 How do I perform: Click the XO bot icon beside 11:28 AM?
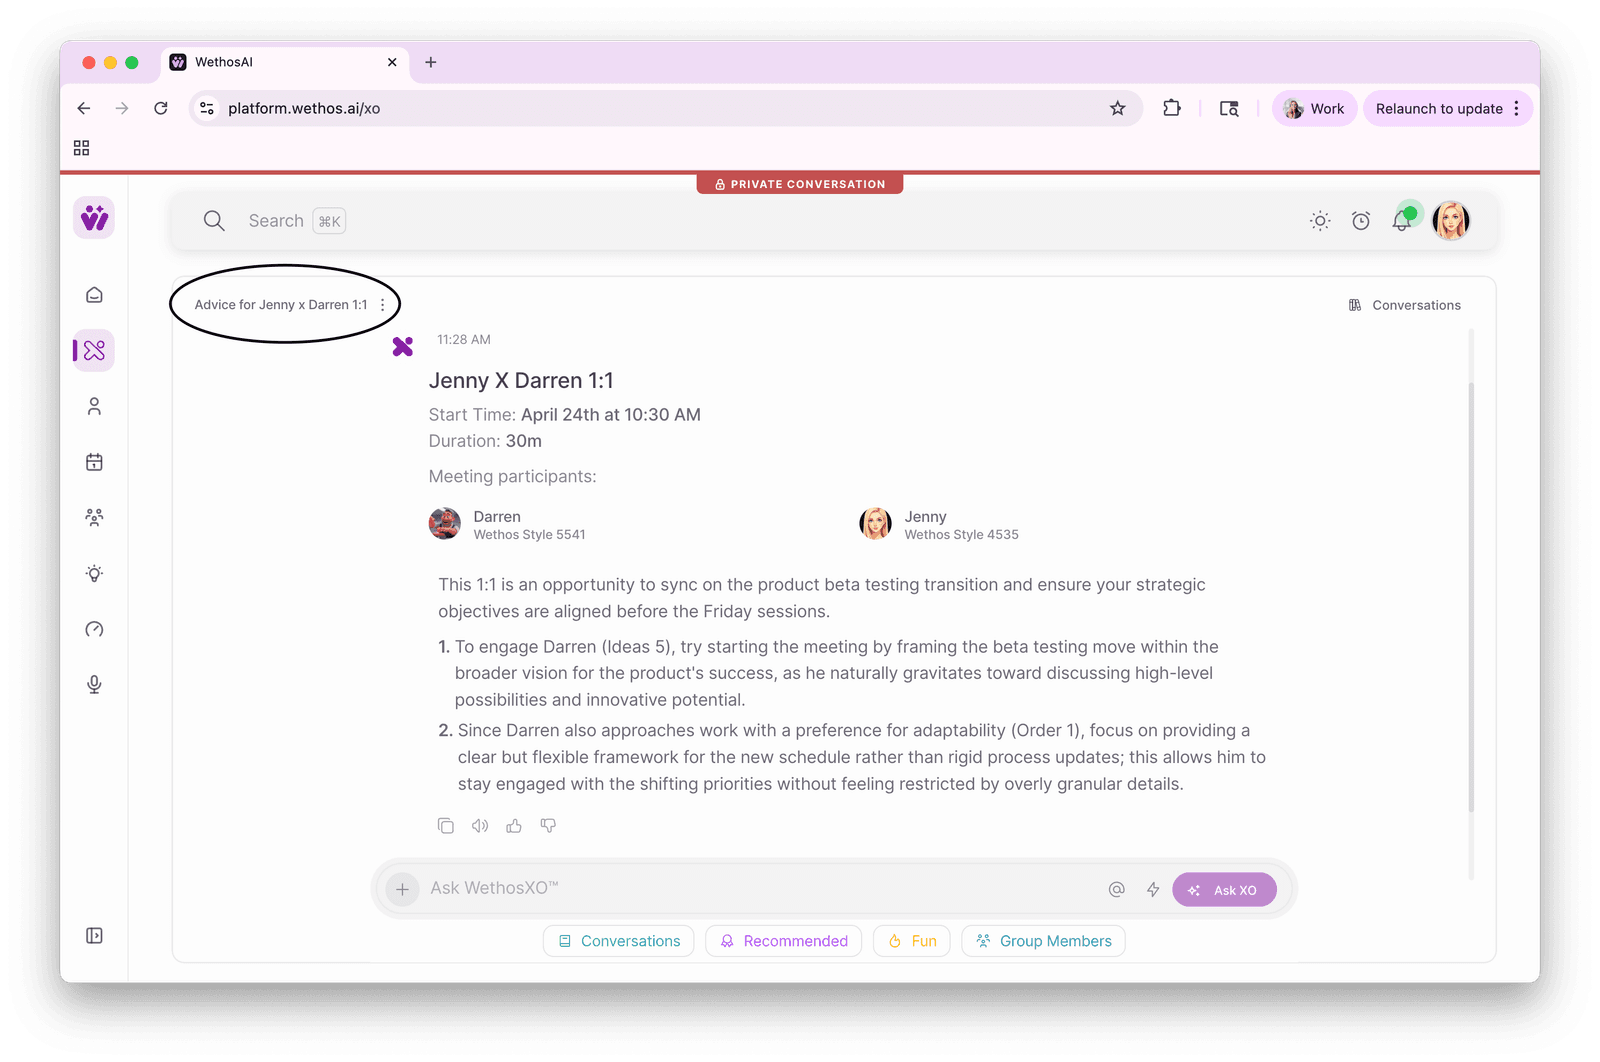pos(403,347)
